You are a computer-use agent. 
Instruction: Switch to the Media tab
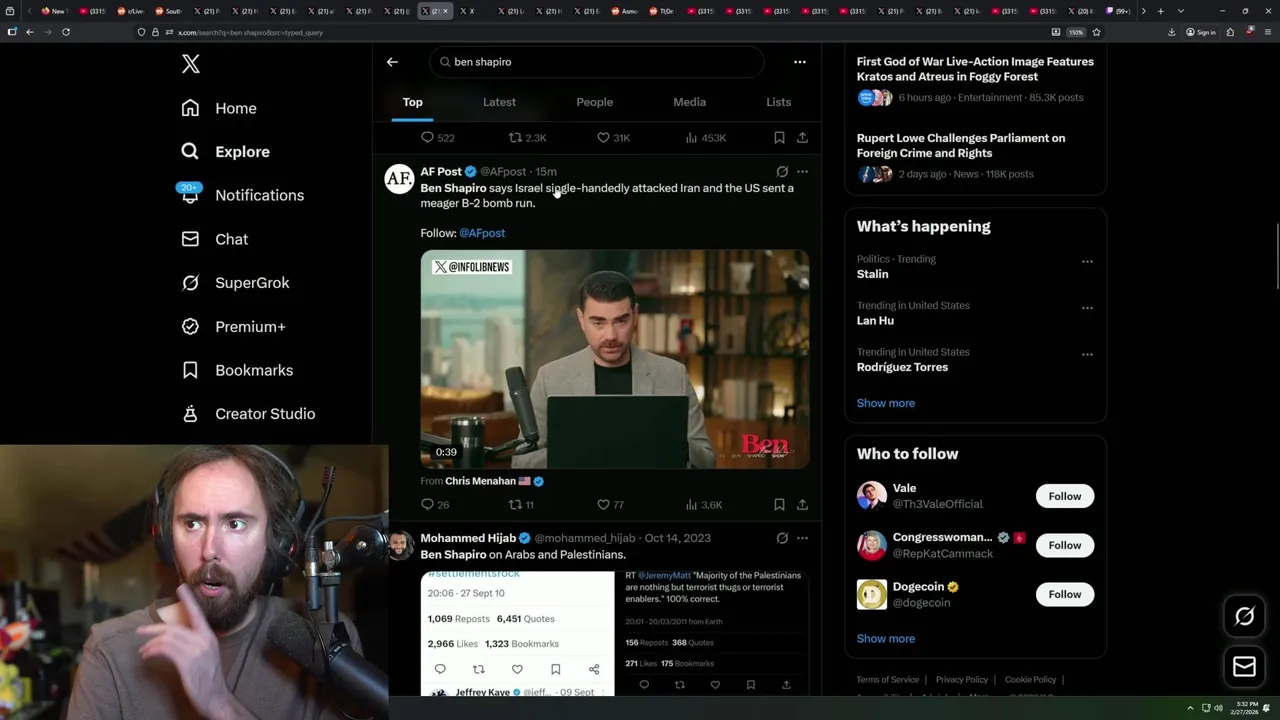tap(689, 102)
